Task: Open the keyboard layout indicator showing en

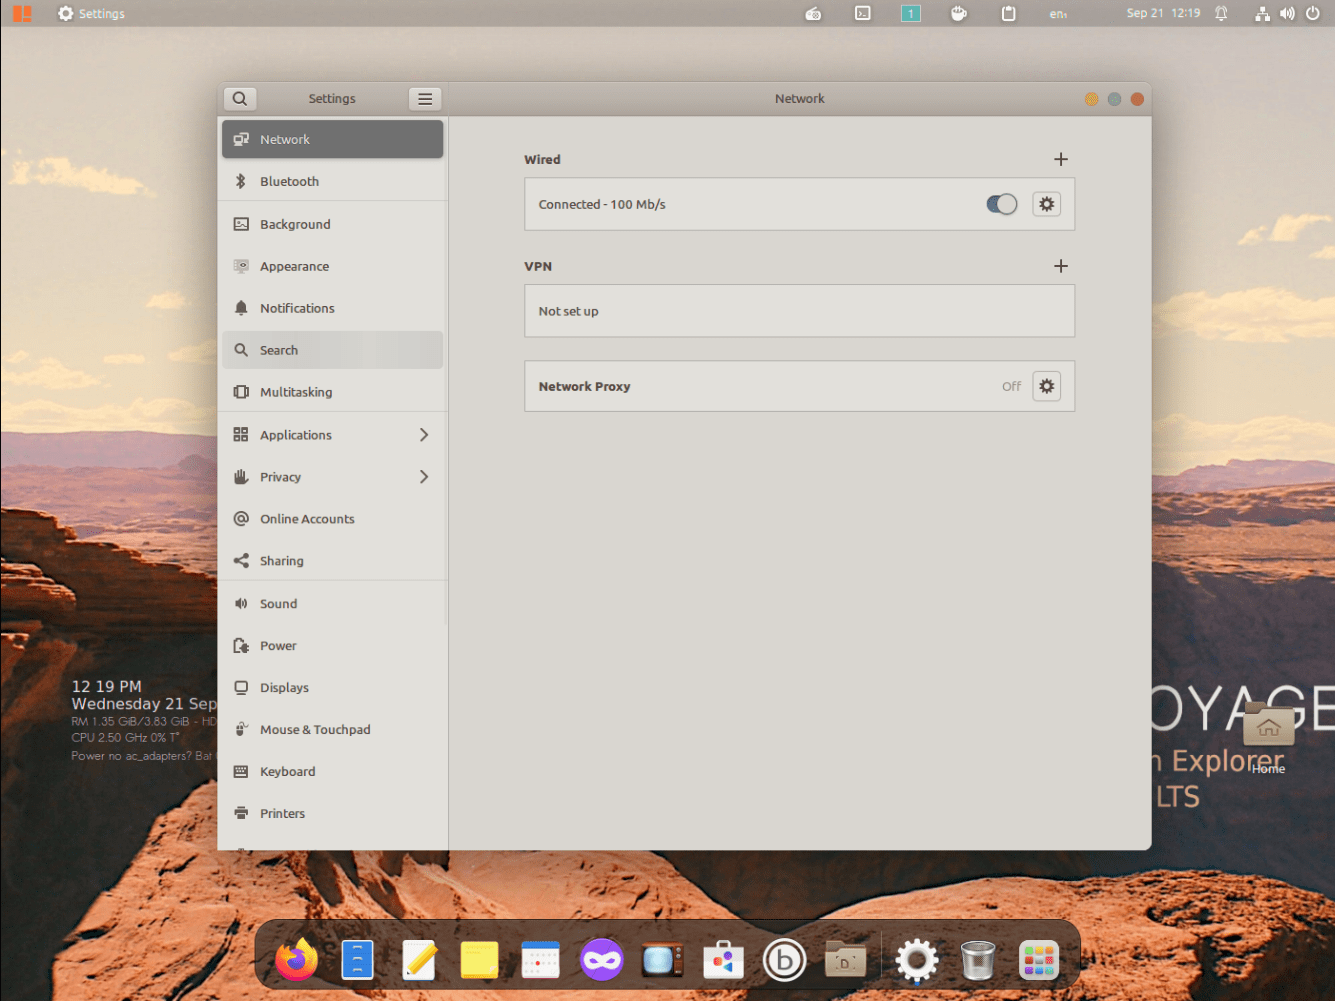Action: [1057, 13]
